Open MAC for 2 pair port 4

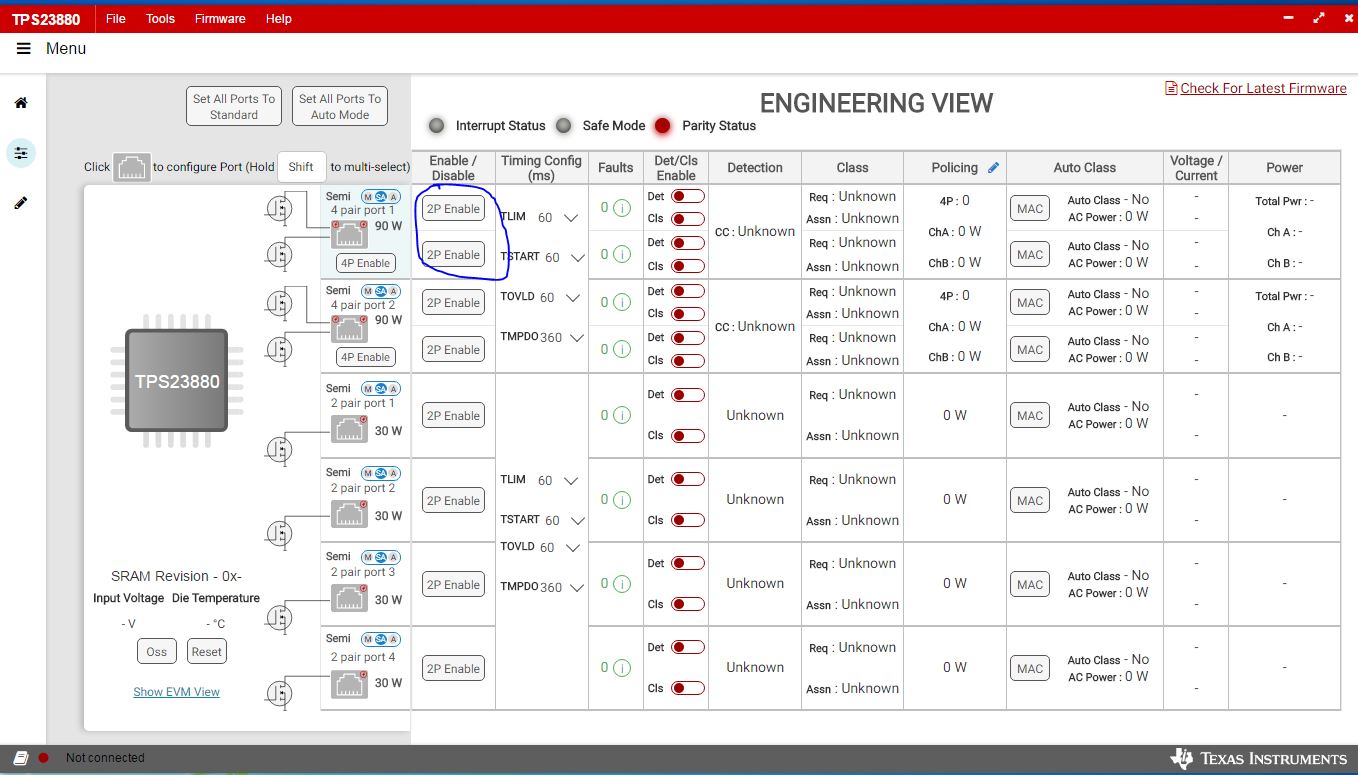coord(1030,669)
